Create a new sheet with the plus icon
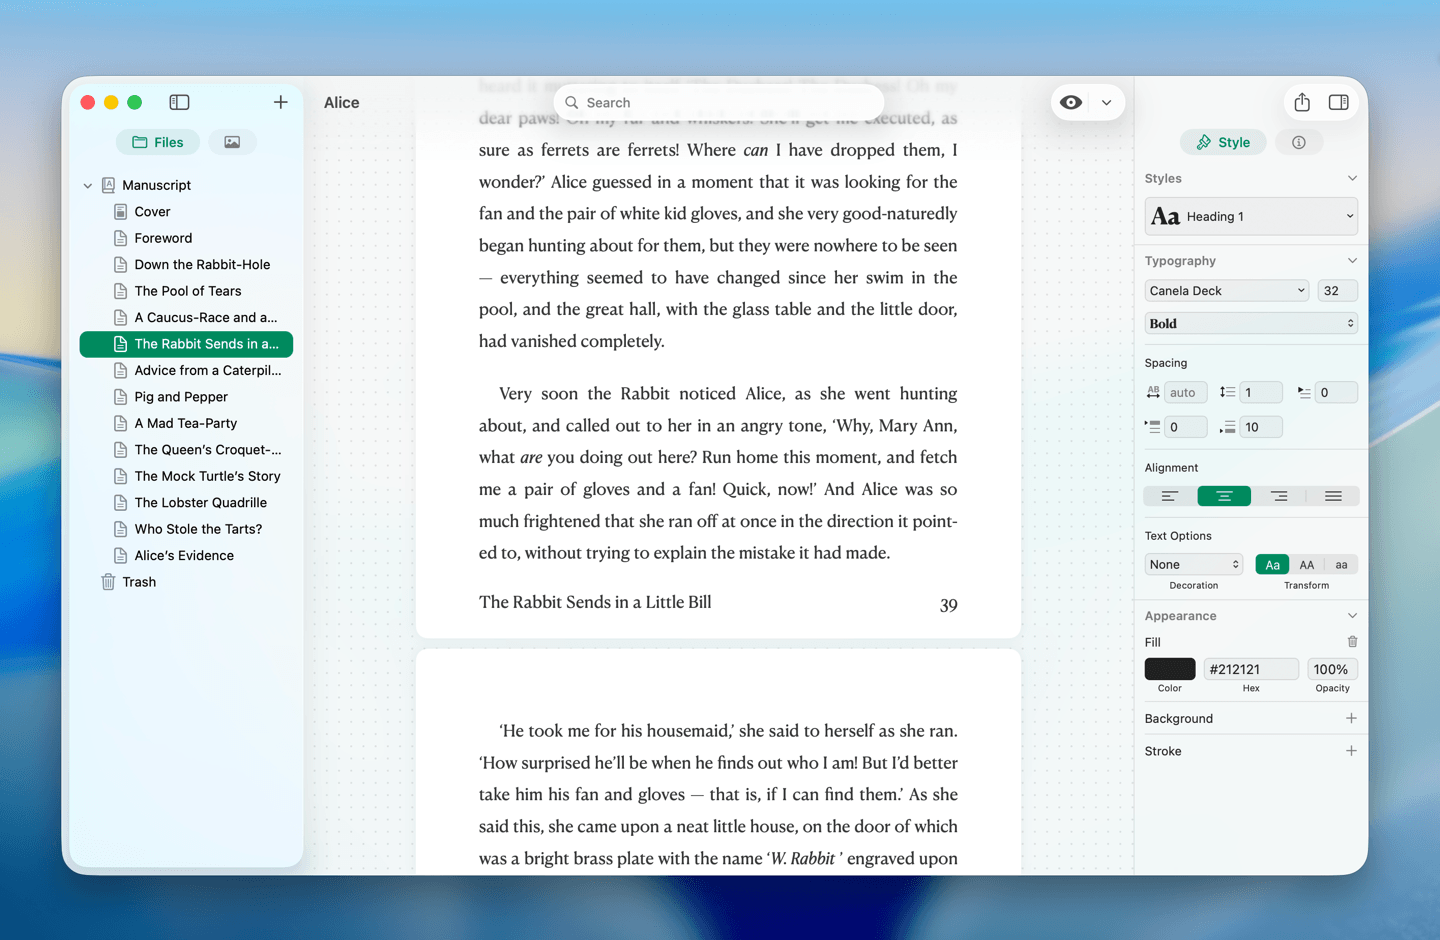This screenshot has width=1440, height=940. tap(280, 101)
